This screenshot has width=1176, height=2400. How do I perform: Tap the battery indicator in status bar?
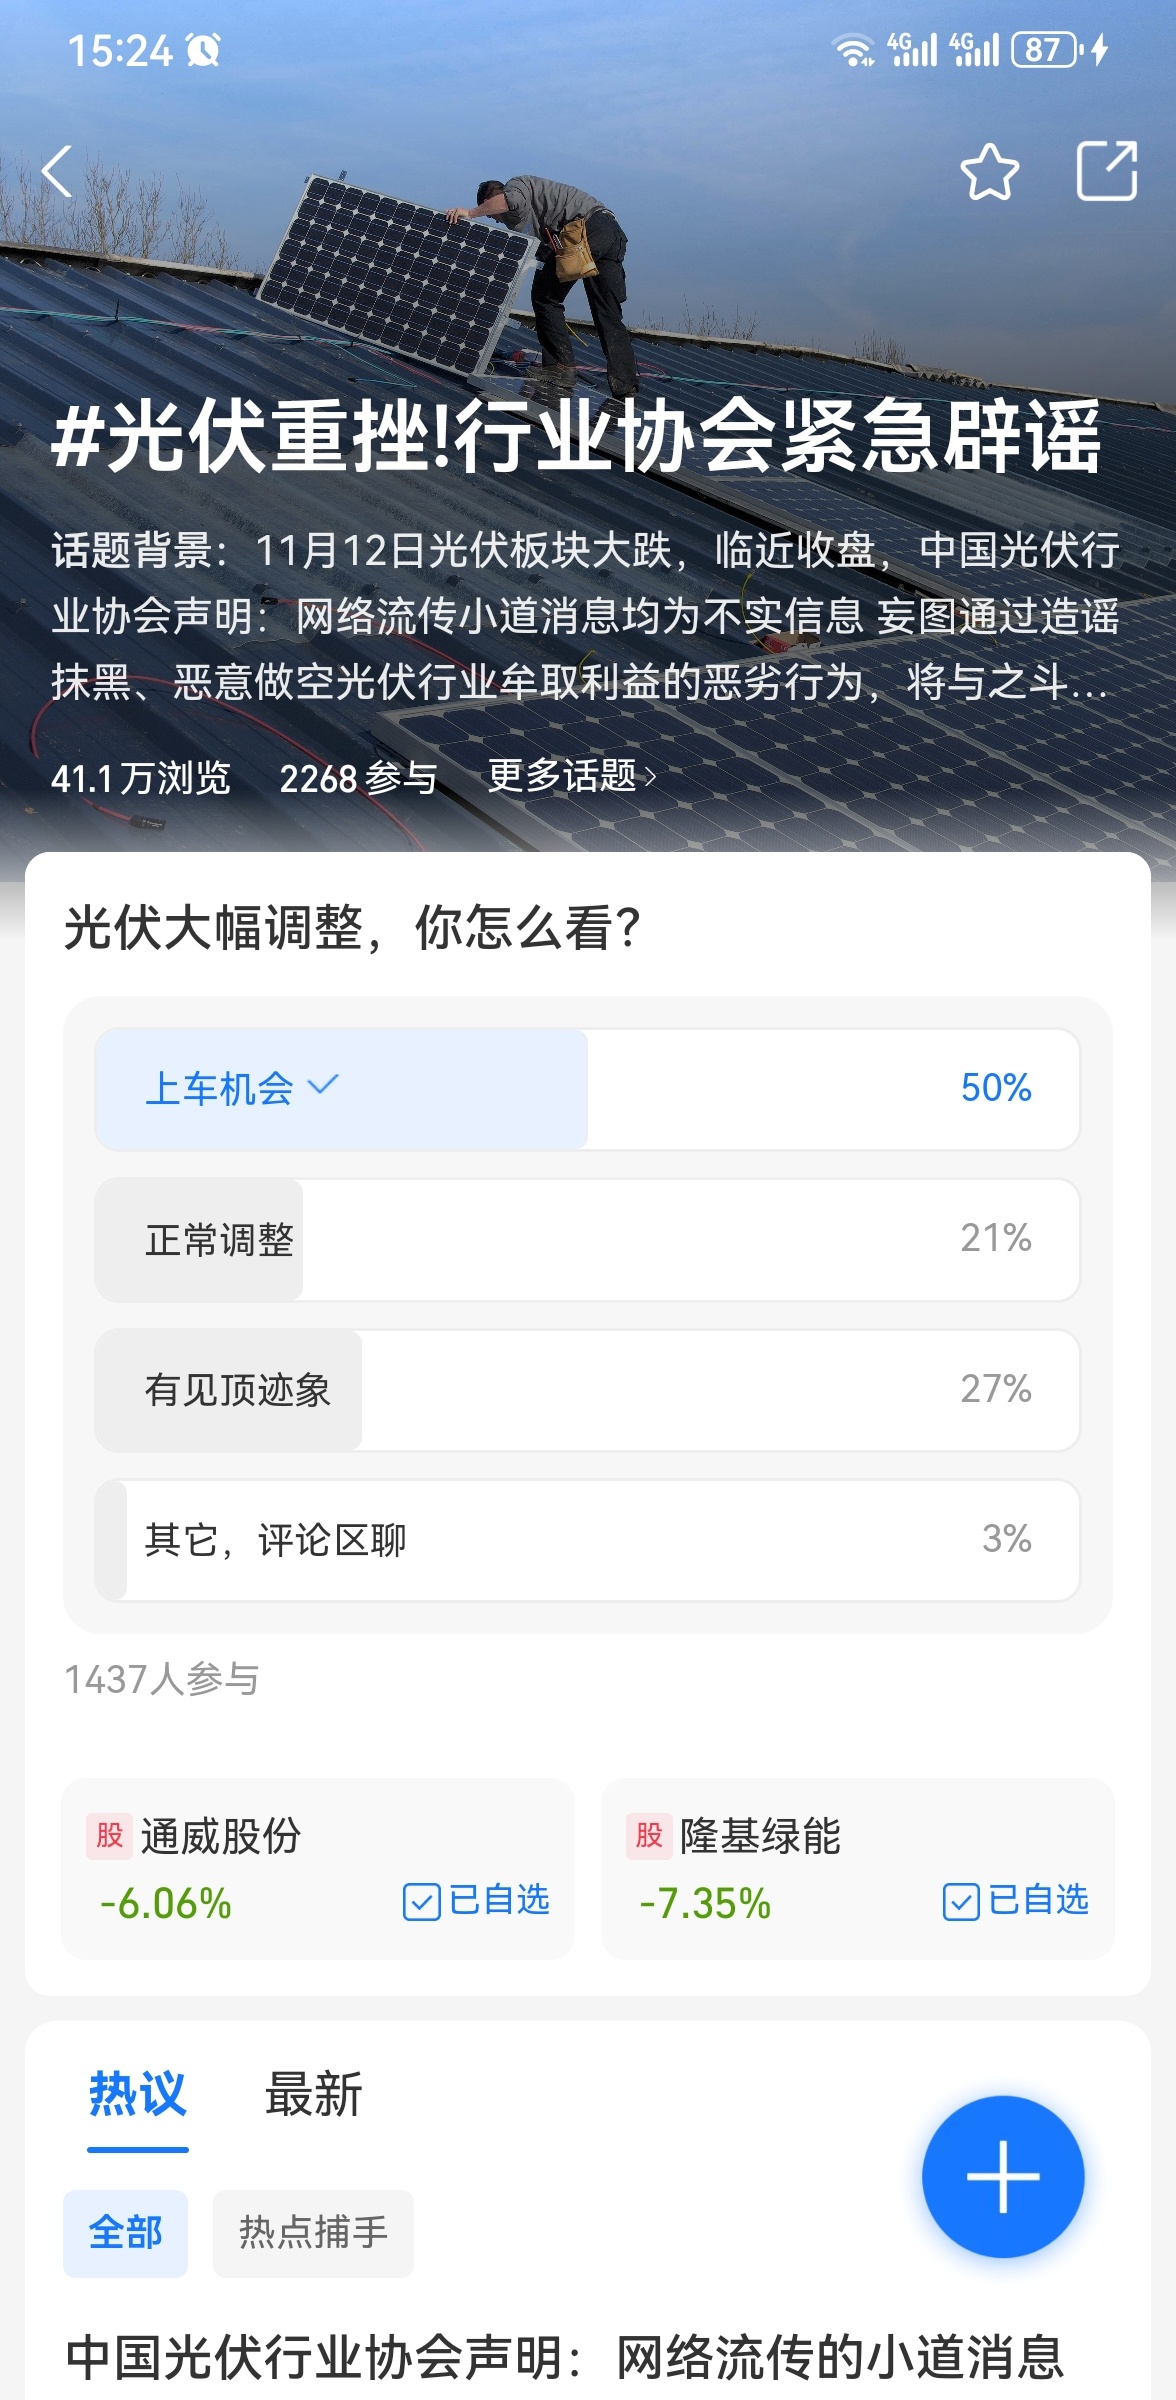[x=1046, y=50]
